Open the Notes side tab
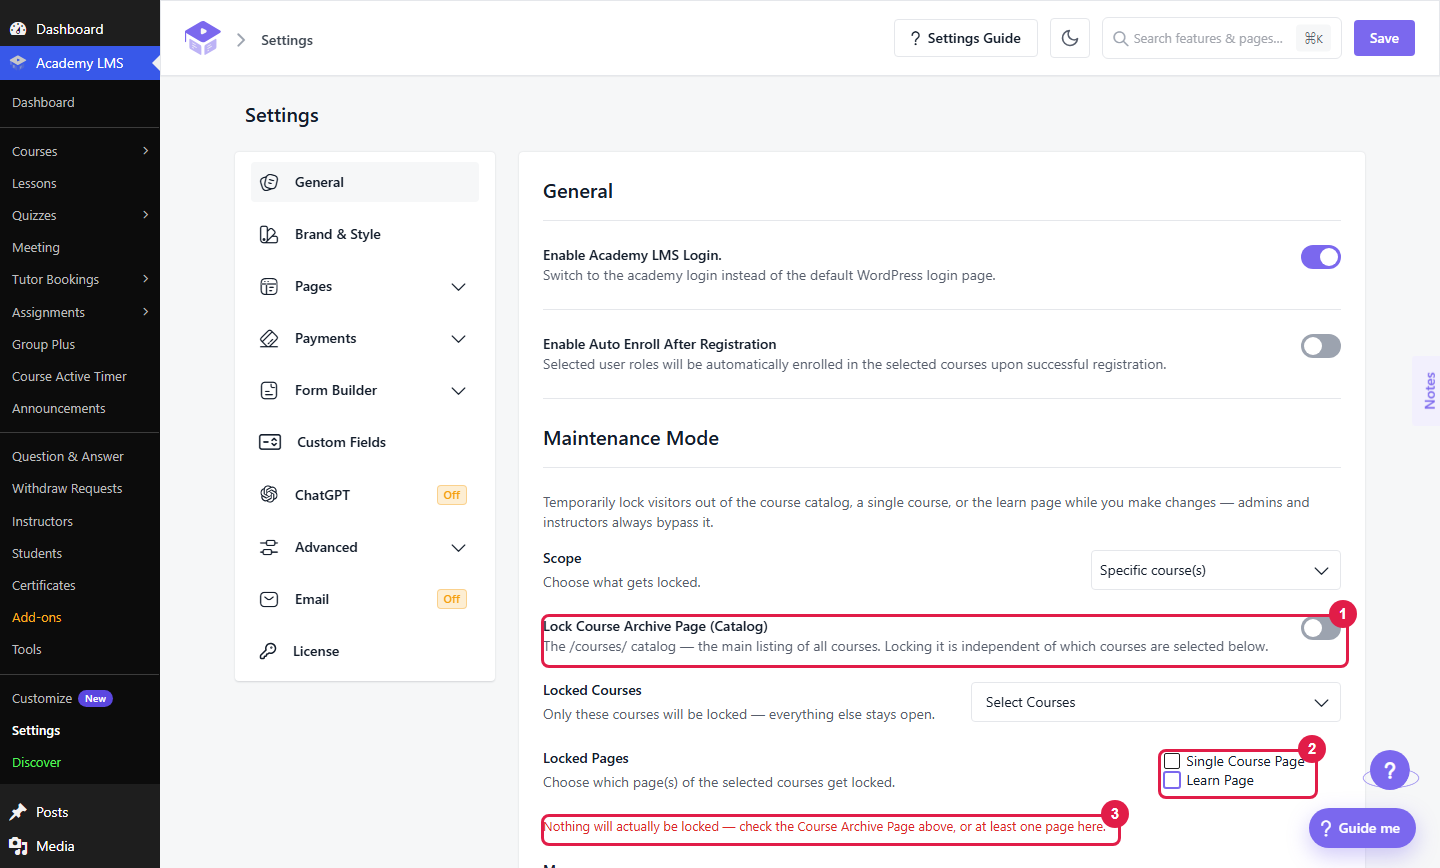This screenshot has width=1440, height=868. pyautogui.click(x=1427, y=391)
